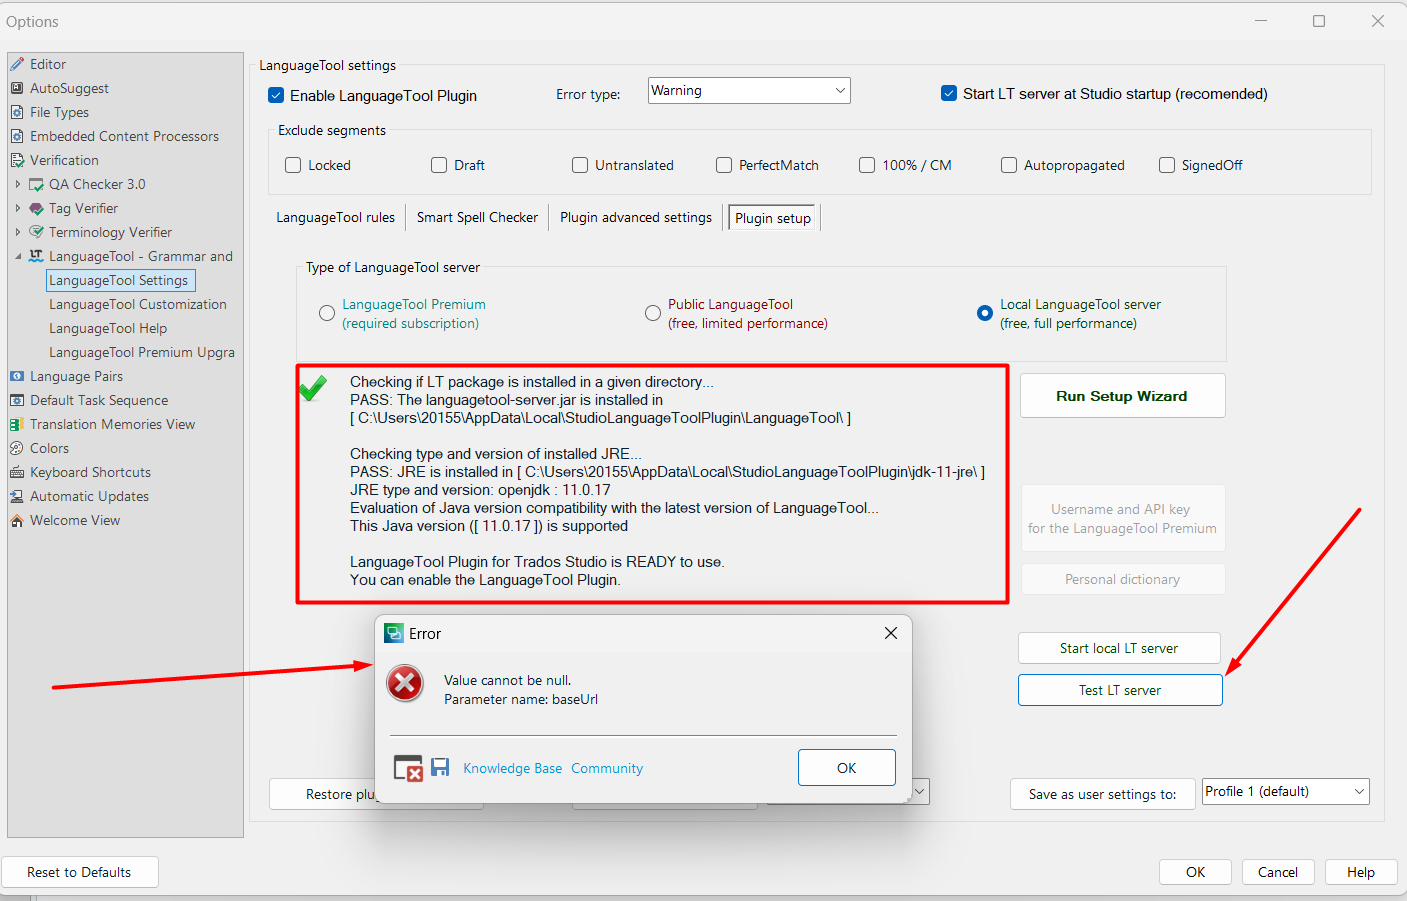Open the Error type Warning dropdown
Viewport: 1407px width, 901px height.
click(x=749, y=91)
